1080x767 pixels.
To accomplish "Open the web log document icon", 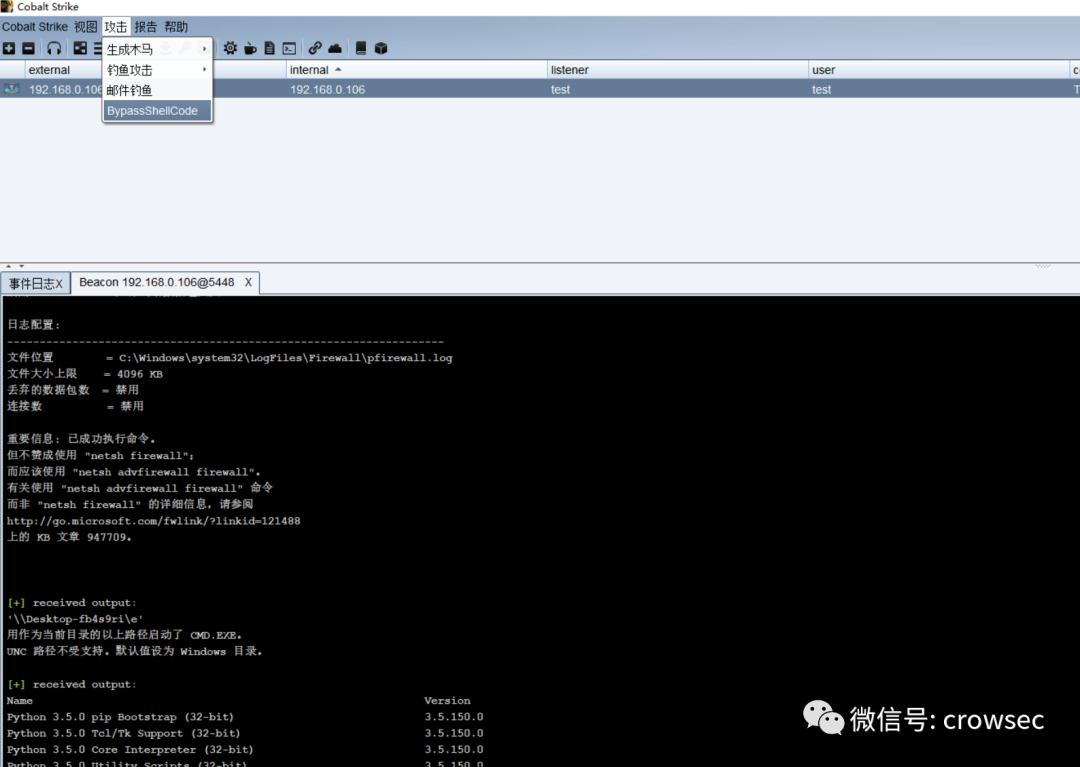I will 270,47.
